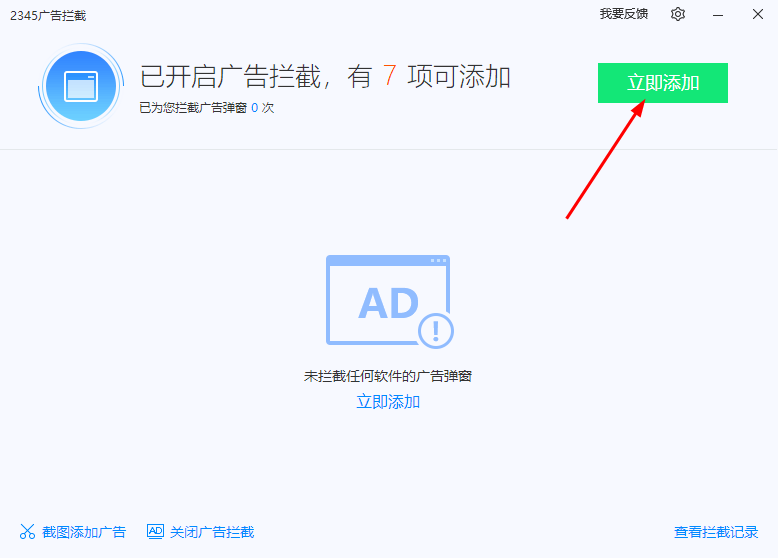Click the blue 立即添加 link under the AD graphic

(x=388, y=401)
